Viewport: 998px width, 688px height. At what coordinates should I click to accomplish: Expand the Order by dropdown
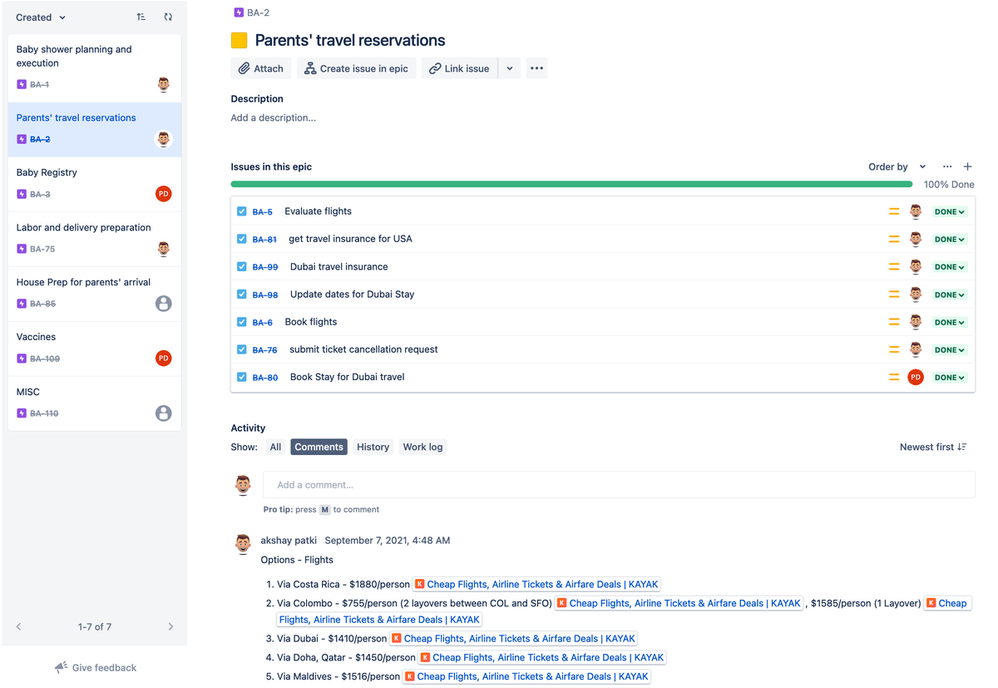click(897, 167)
